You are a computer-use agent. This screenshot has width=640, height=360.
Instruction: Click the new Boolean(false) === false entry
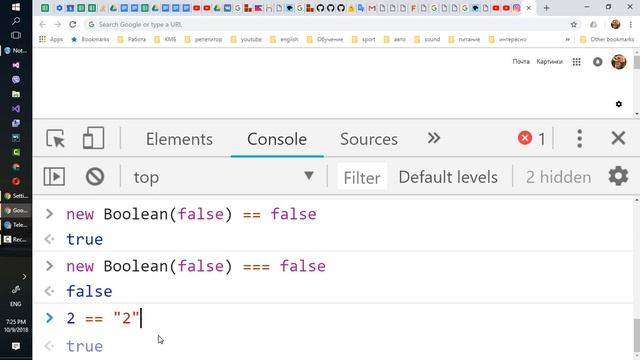196,267
